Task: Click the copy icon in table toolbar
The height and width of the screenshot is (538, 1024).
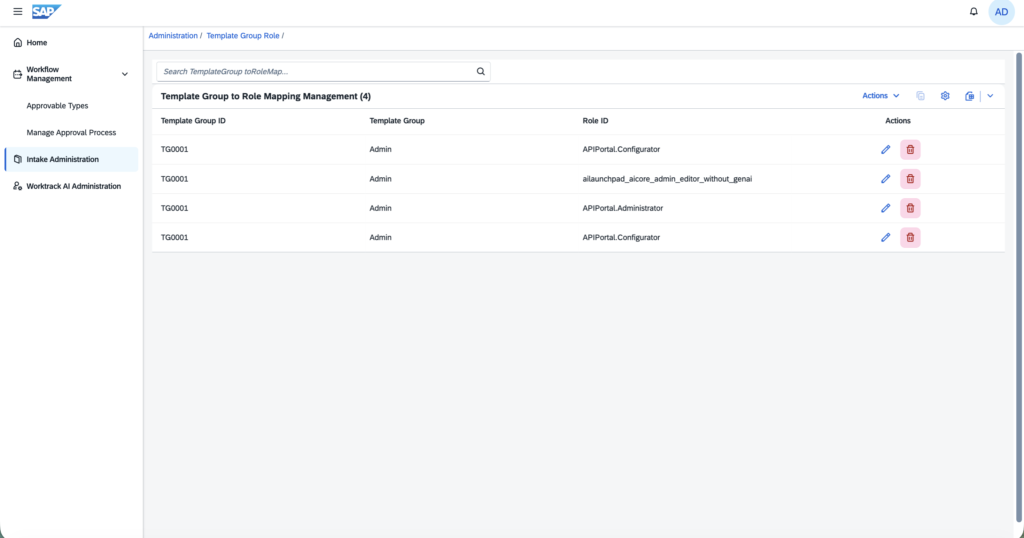Action: coord(920,96)
